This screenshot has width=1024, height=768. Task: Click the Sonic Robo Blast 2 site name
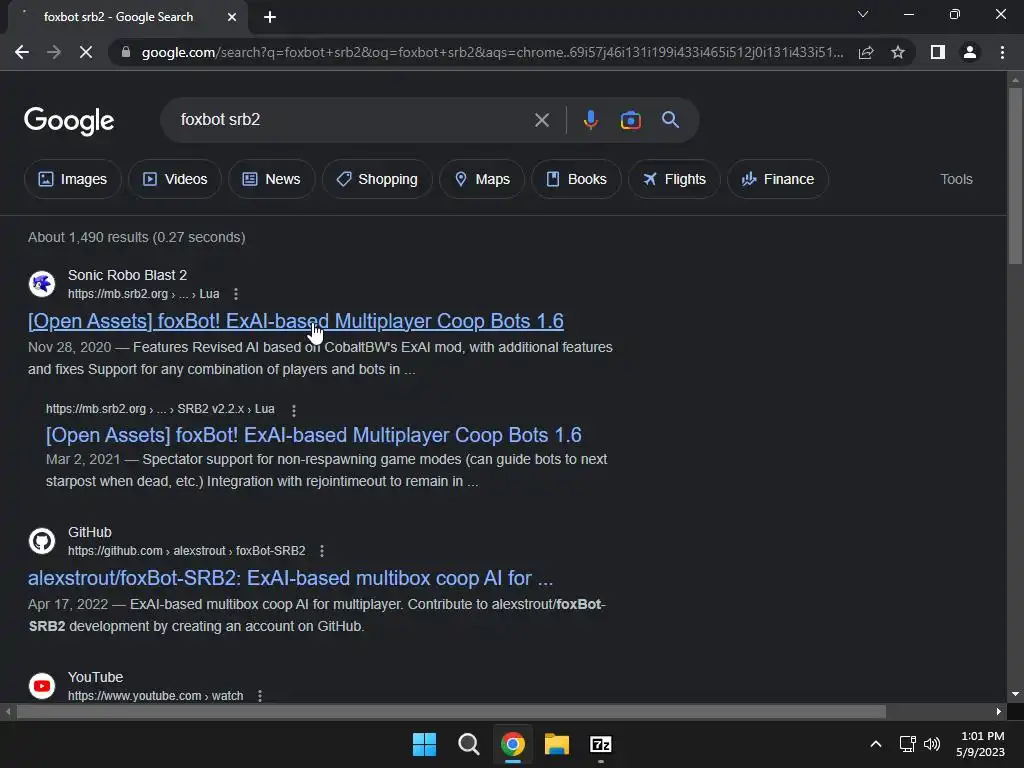pyautogui.click(x=127, y=275)
